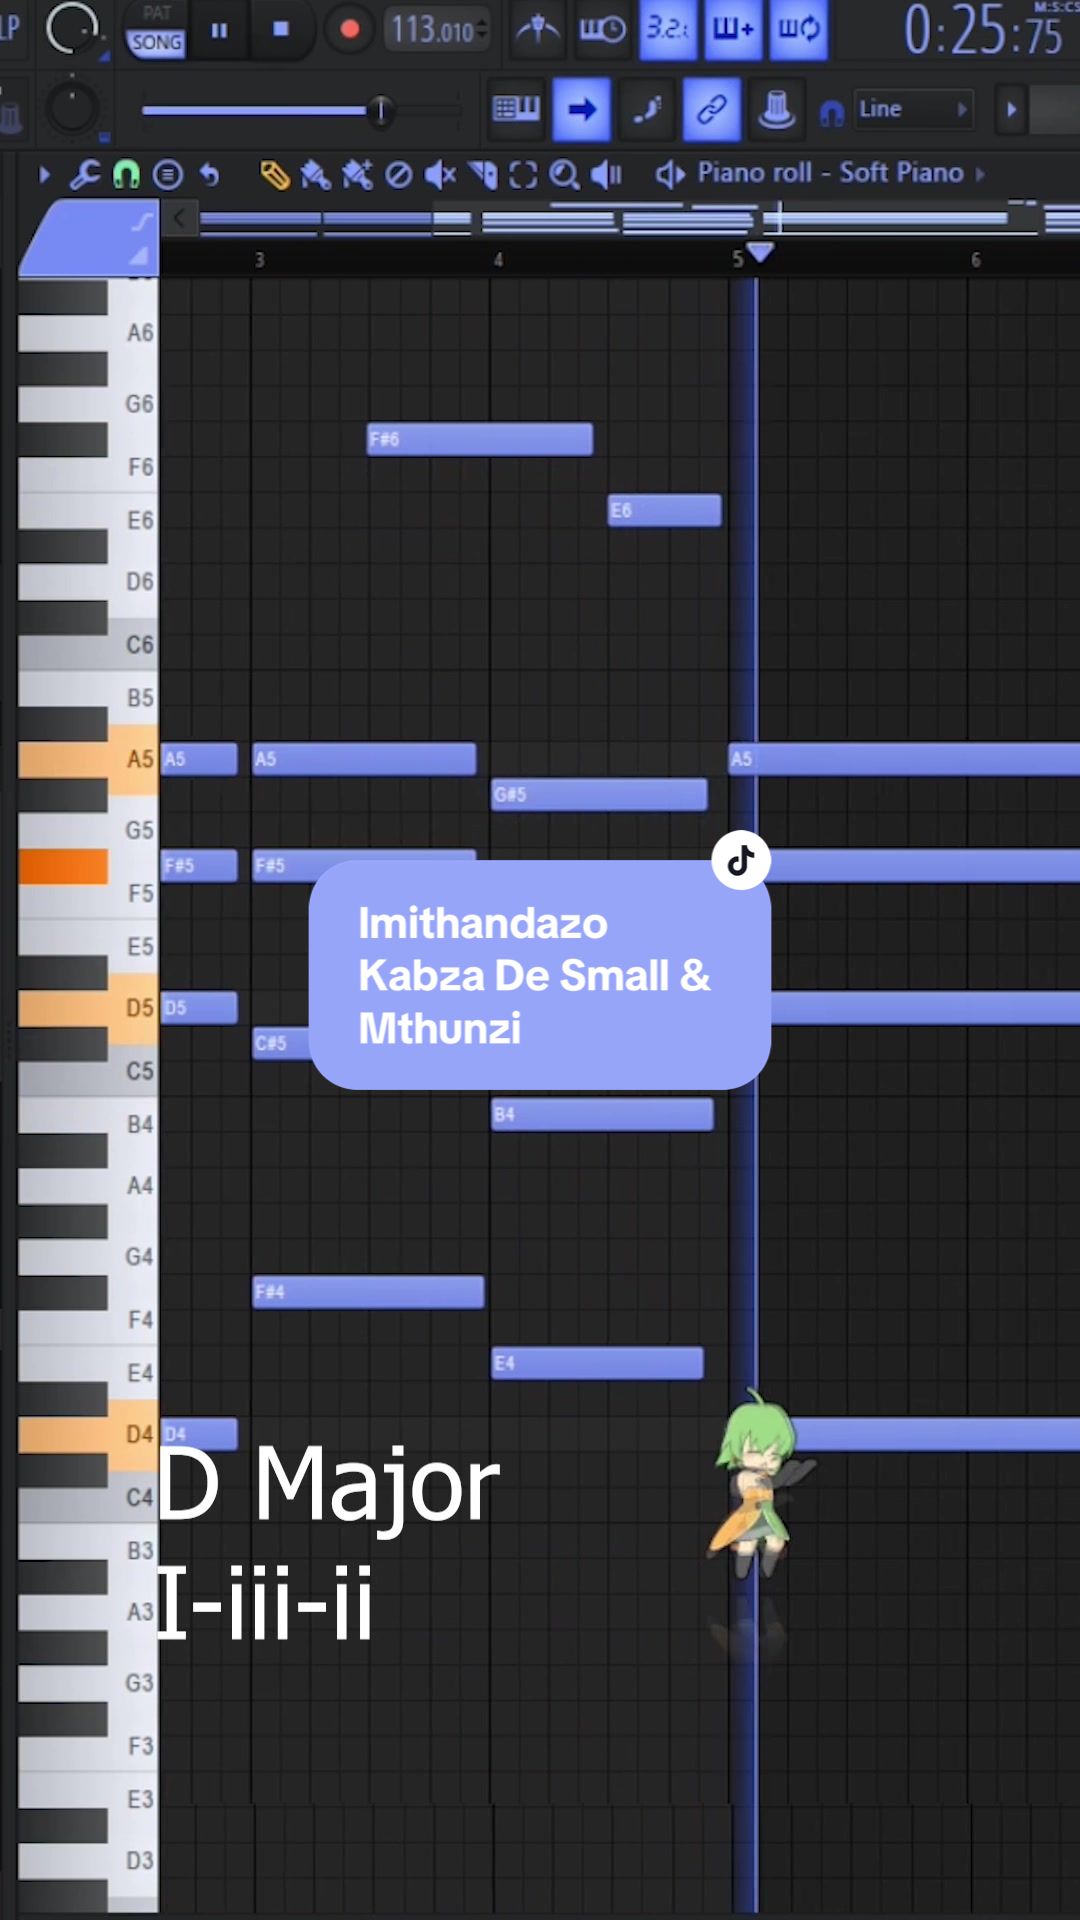Switch to SONG mode
The width and height of the screenshot is (1080, 1920).
coord(156,43)
